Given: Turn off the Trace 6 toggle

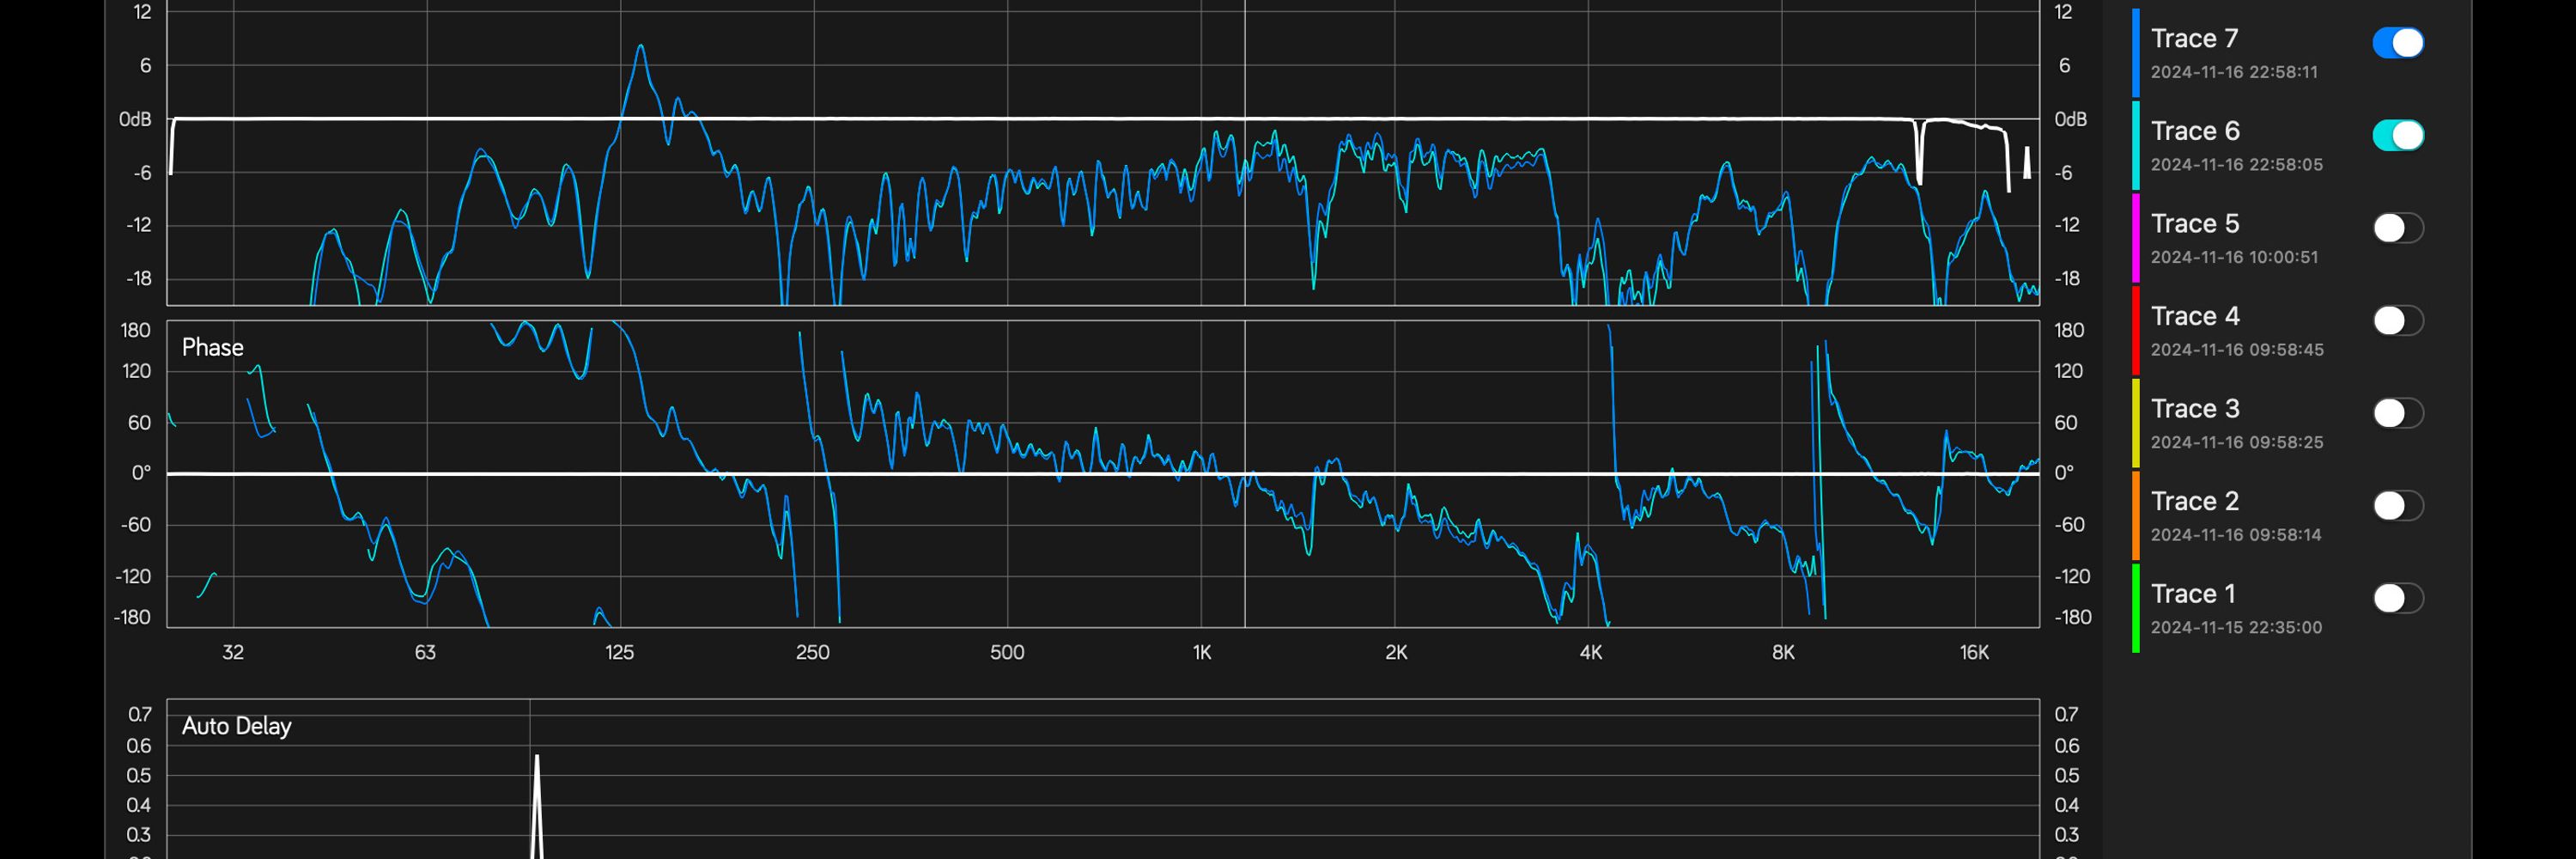Looking at the screenshot, I should (2398, 135).
